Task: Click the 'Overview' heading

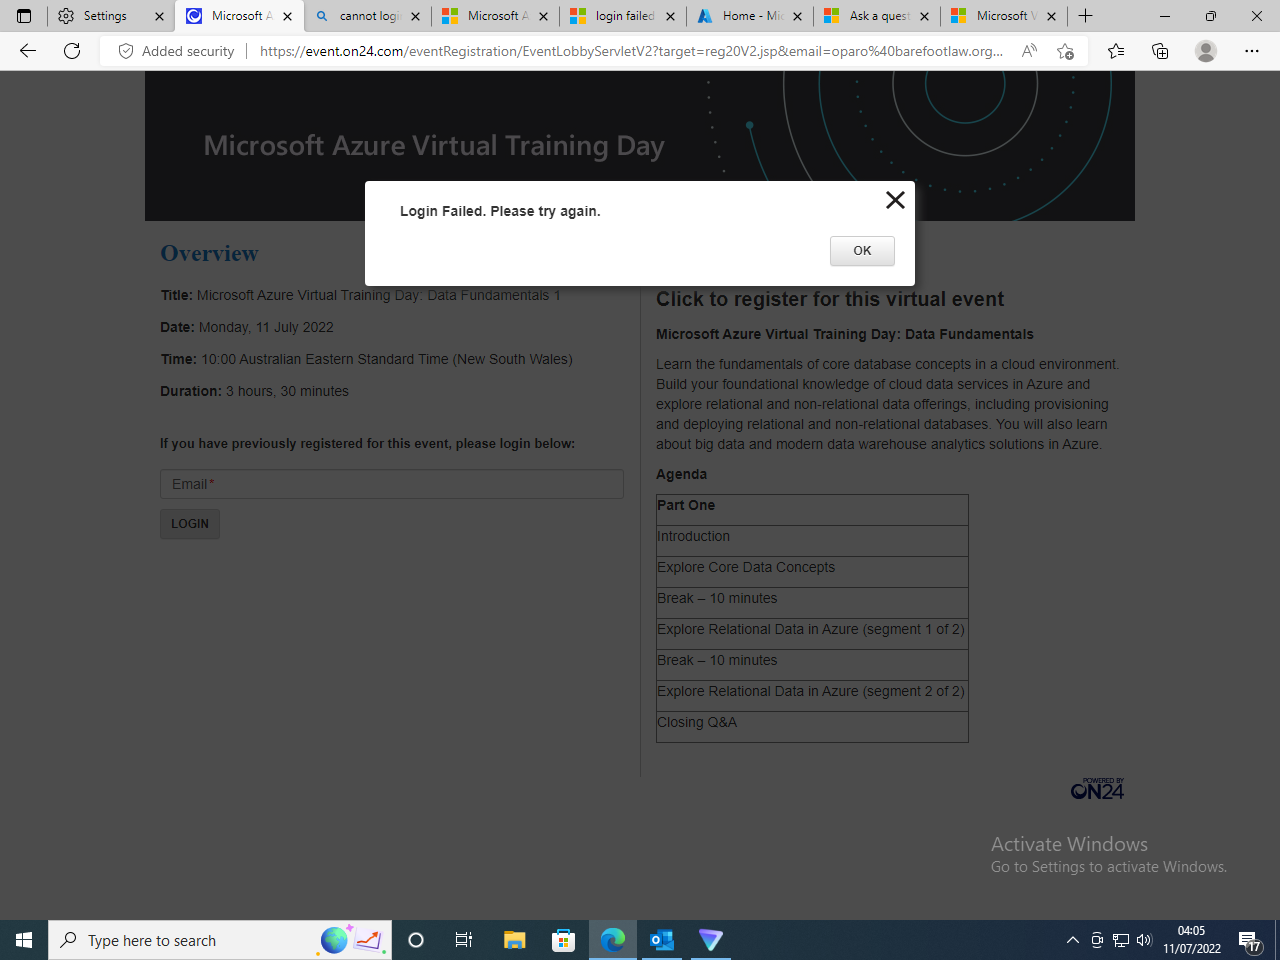Action: coord(210,253)
